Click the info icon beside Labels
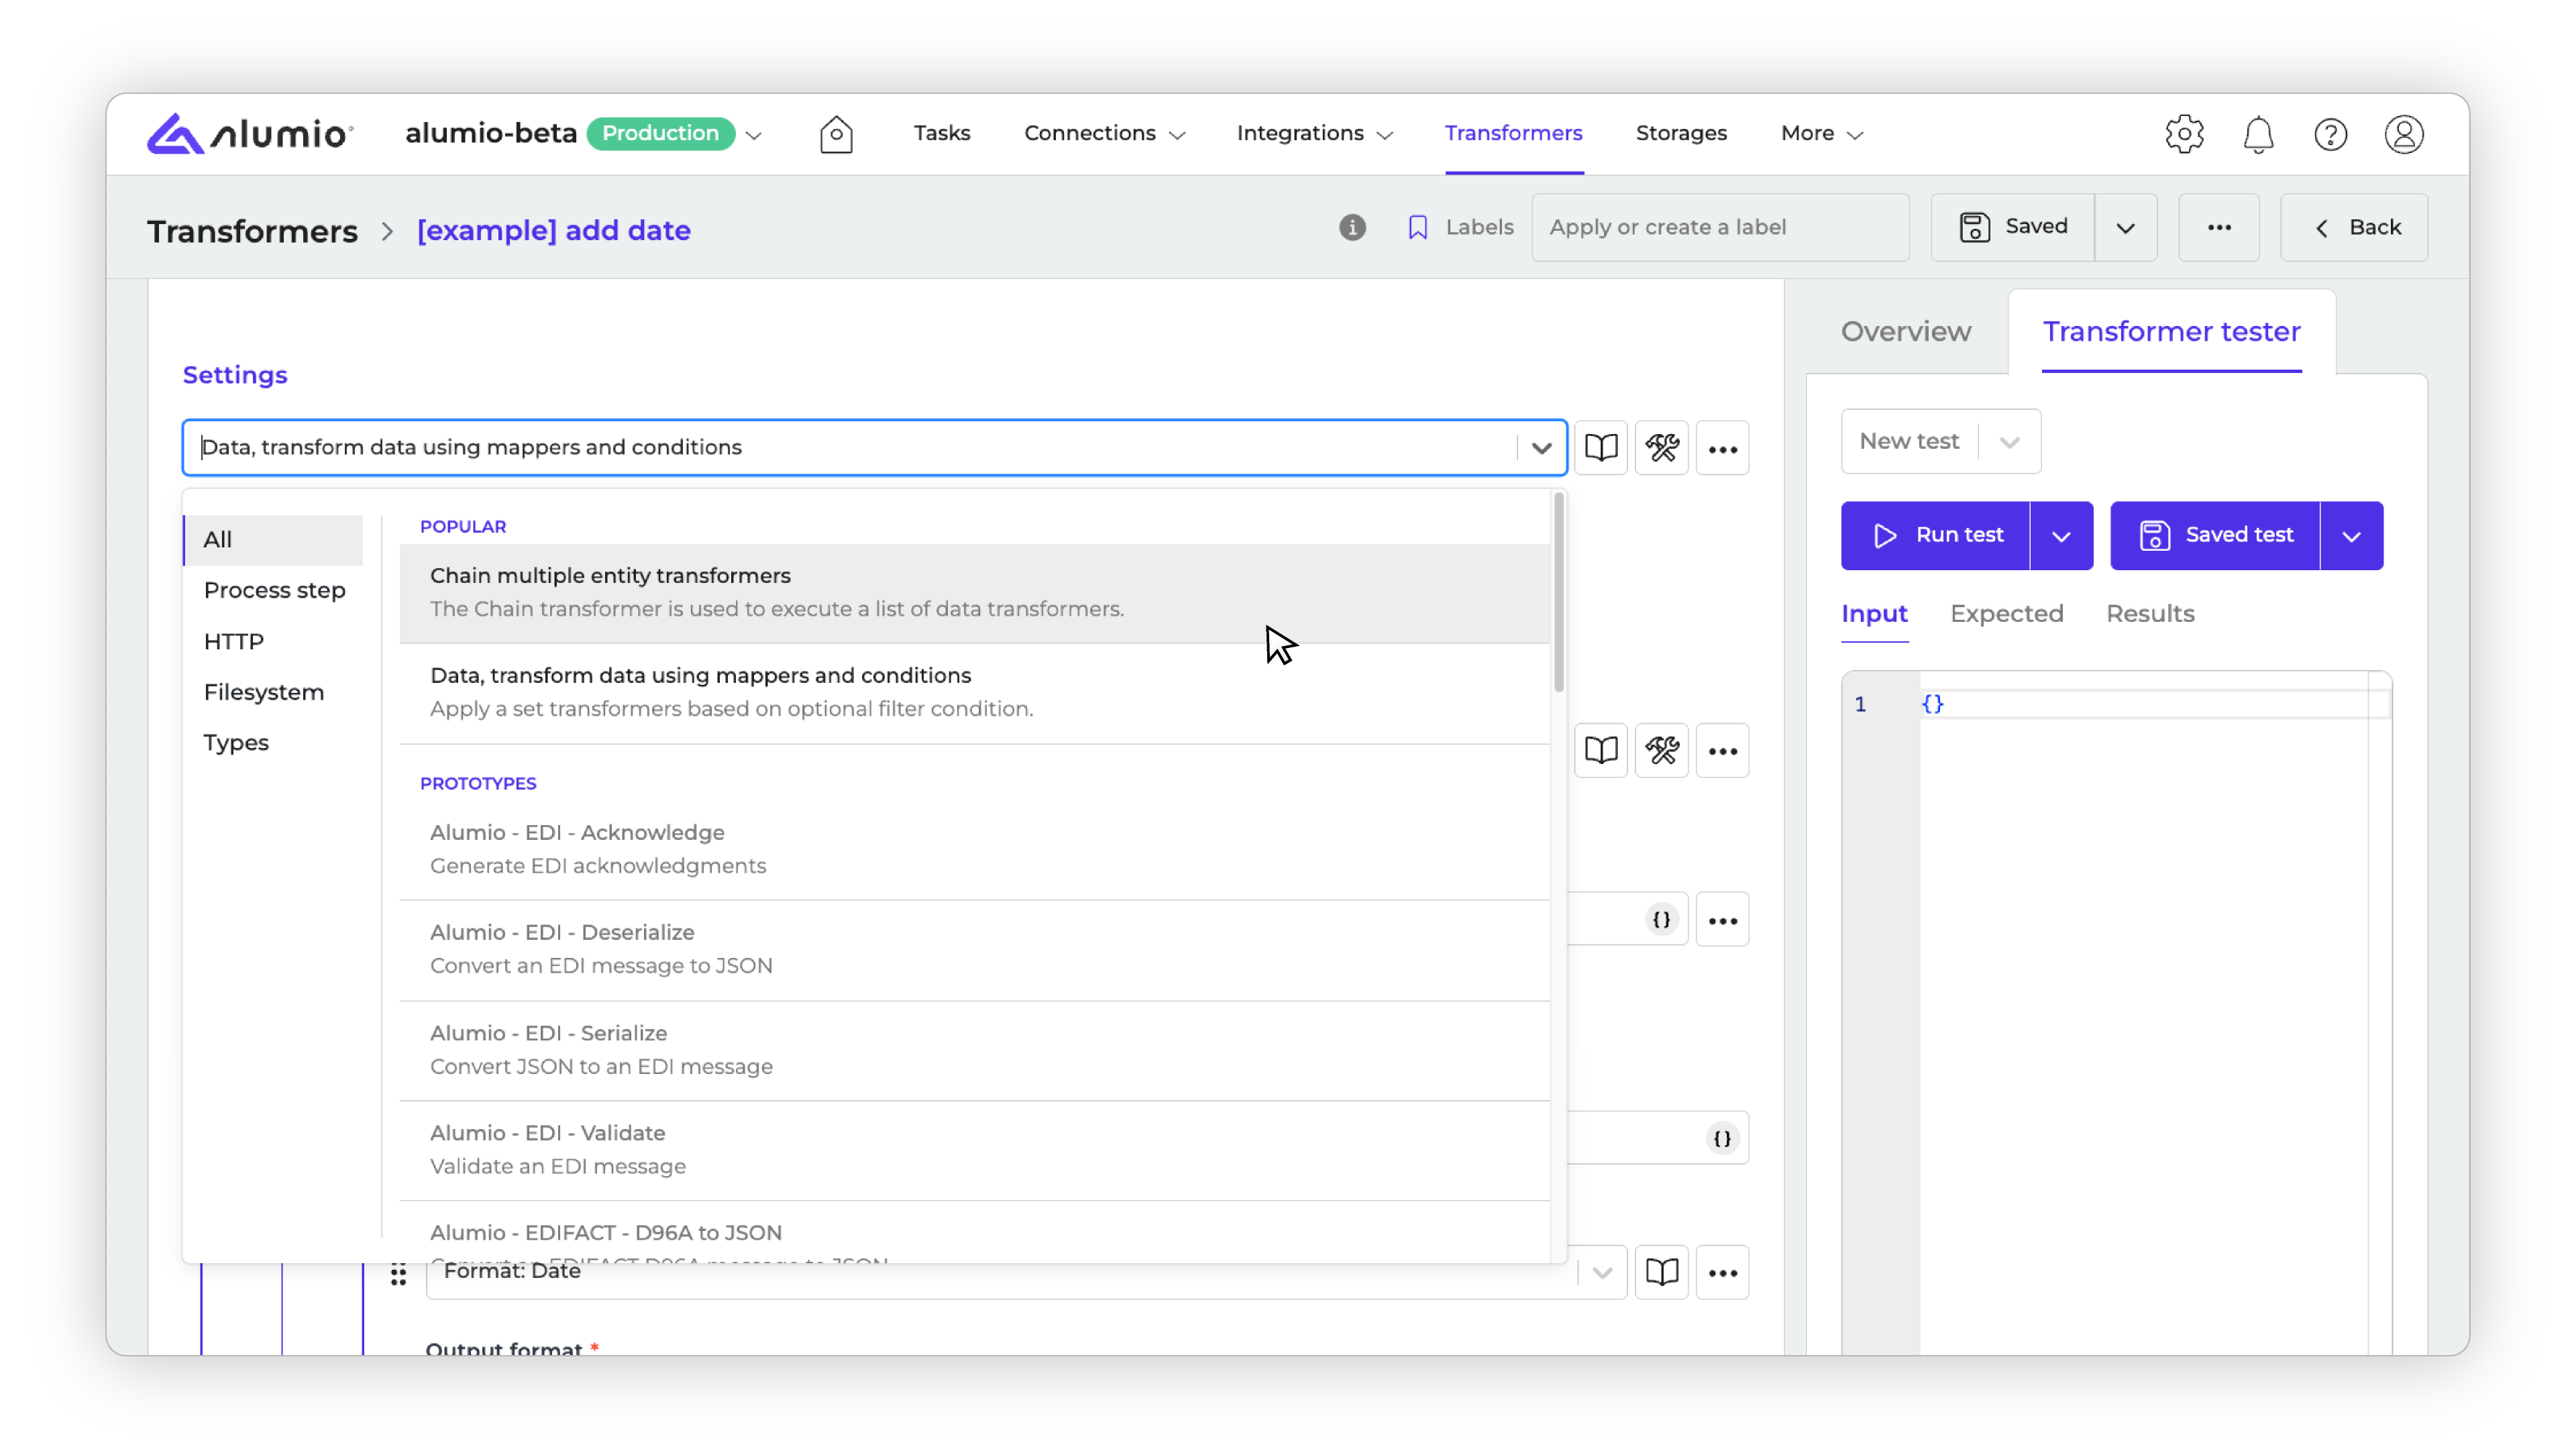 coord(1352,227)
